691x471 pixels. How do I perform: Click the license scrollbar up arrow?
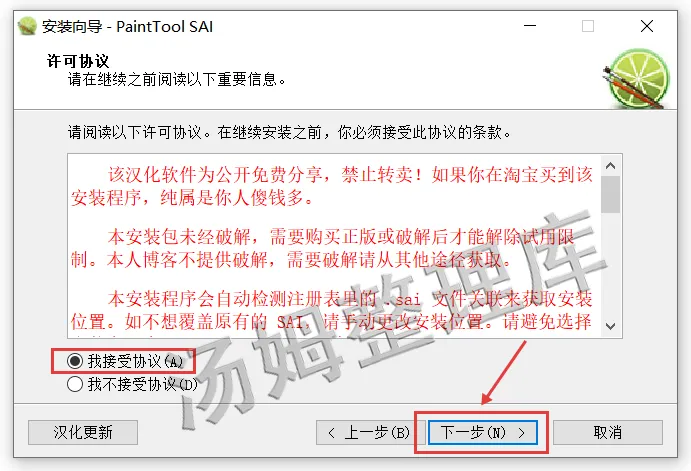610,166
